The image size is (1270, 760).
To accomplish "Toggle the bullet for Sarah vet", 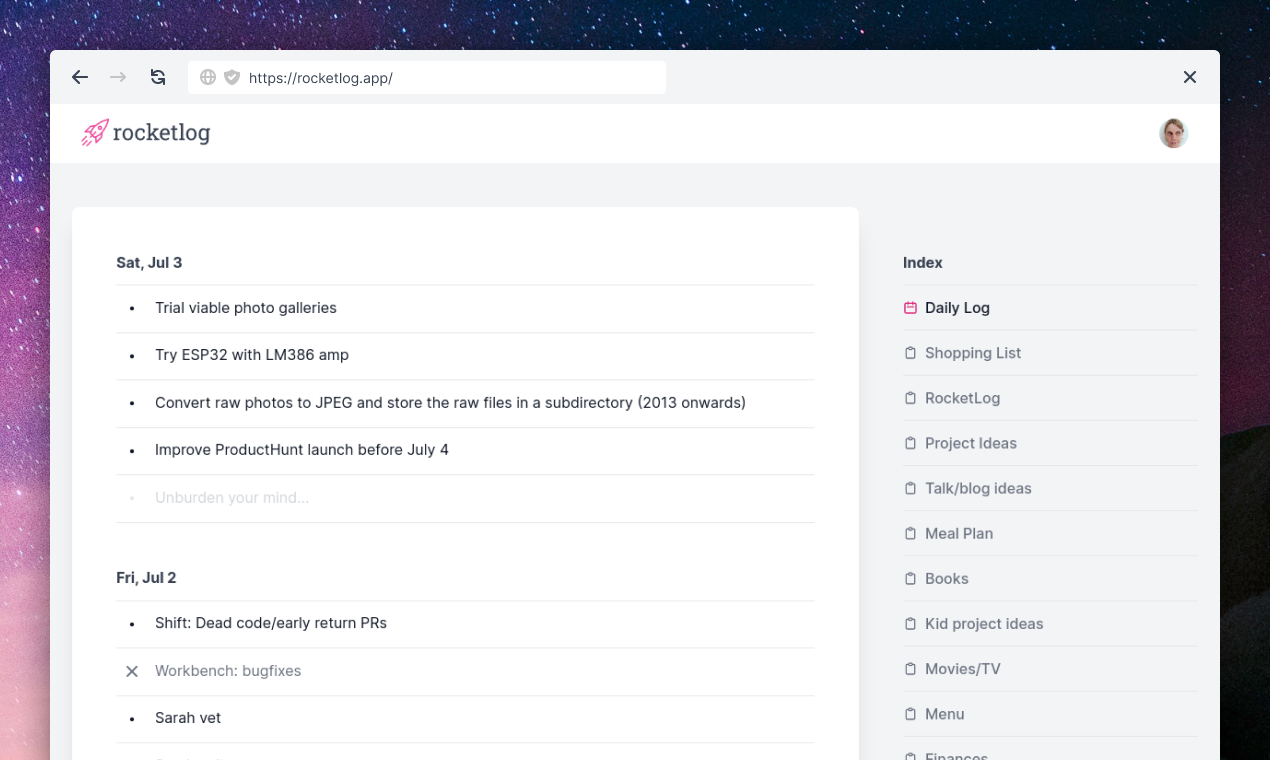I will pyautogui.click(x=132, y=718).
